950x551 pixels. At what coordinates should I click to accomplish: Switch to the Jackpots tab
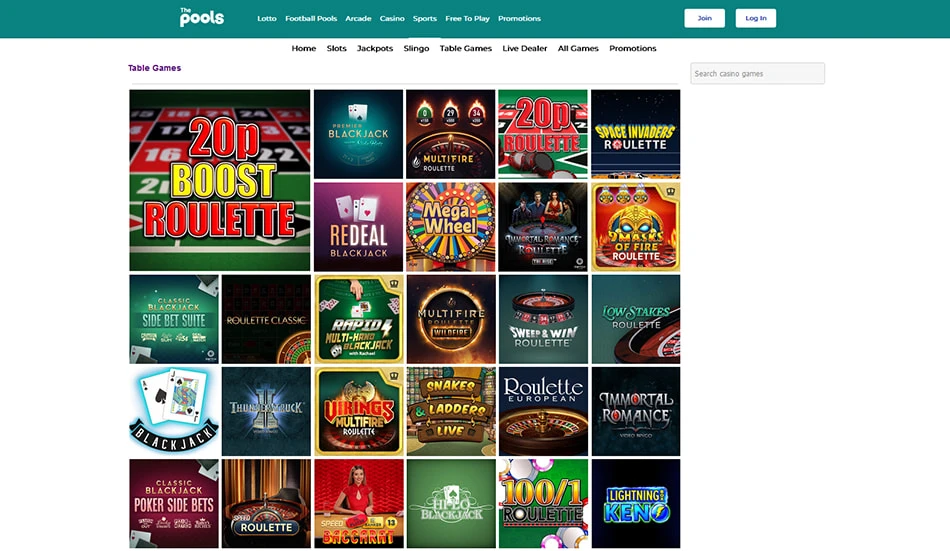374,48
